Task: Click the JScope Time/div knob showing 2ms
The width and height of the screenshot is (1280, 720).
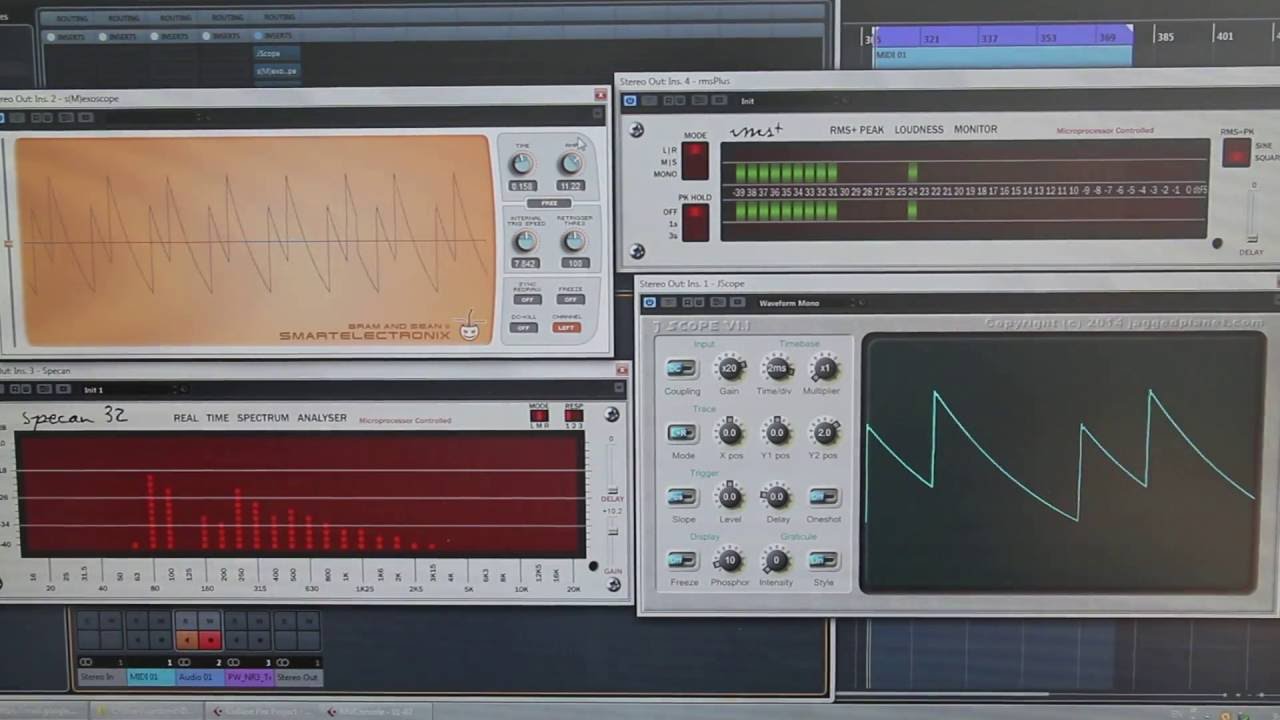Action: (777, 368)
